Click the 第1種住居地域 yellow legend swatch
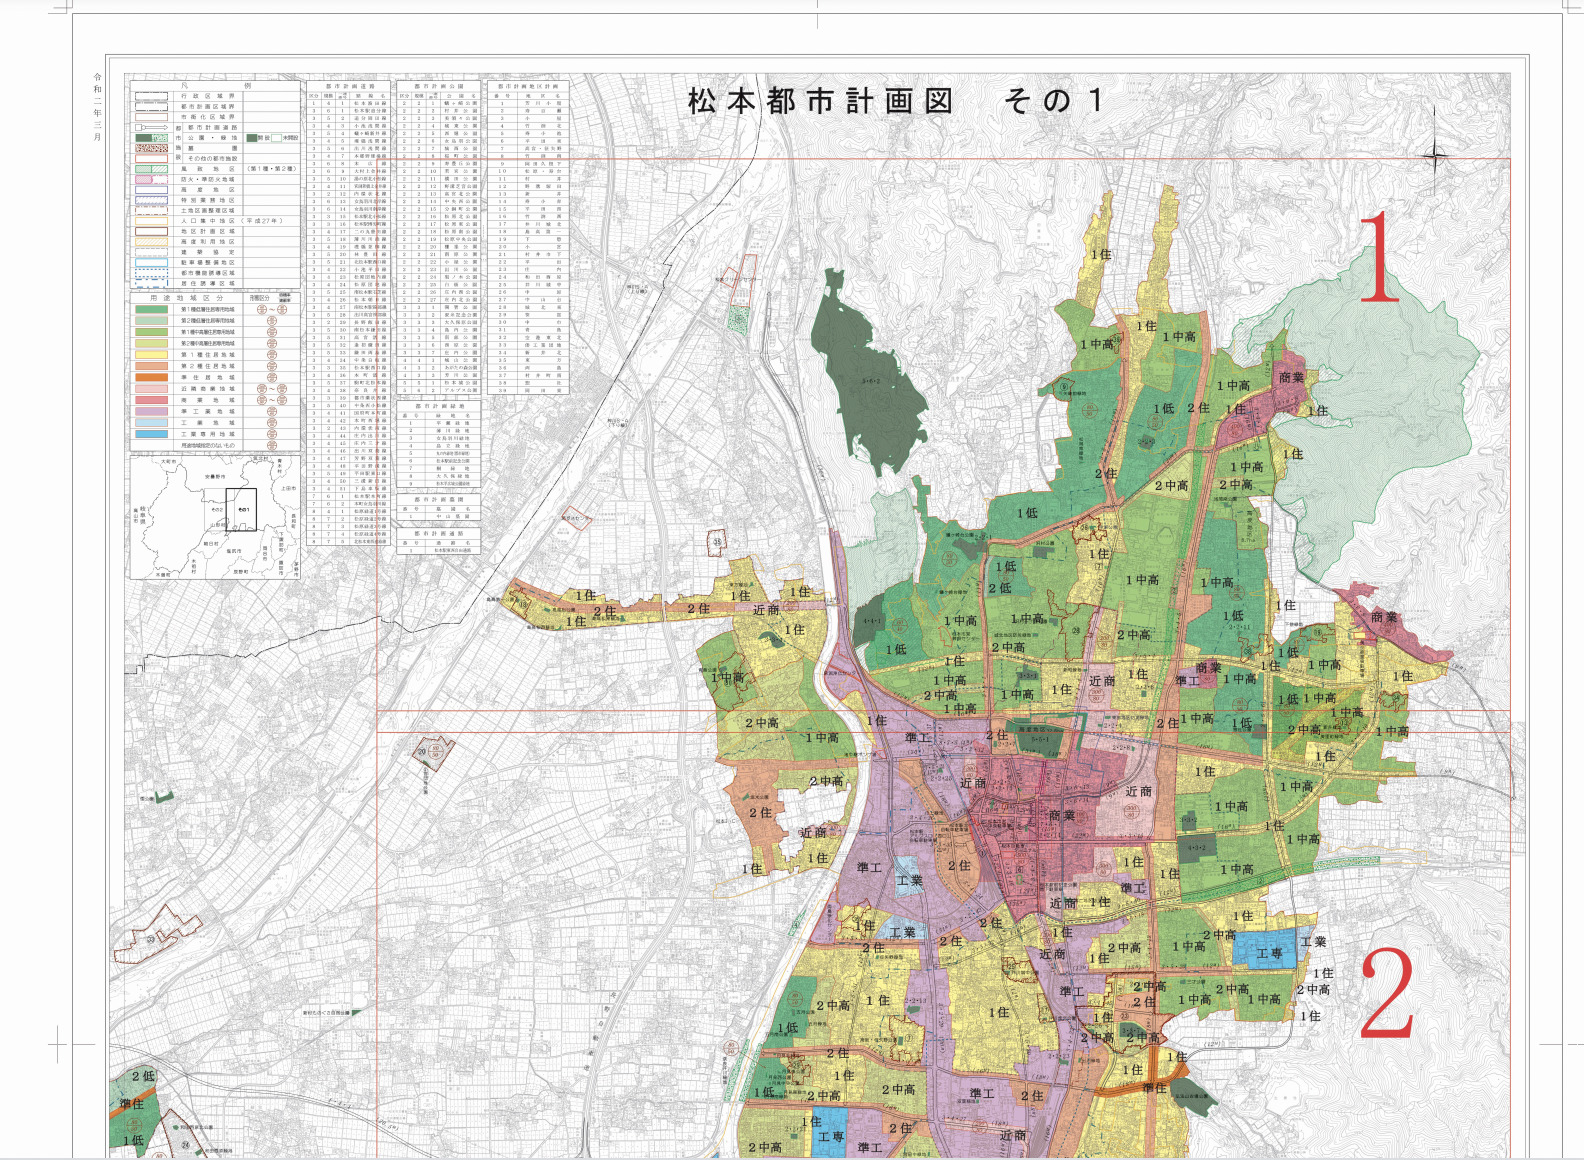The width and height of the screenshot is (1584, 1160). click(151, 355)
